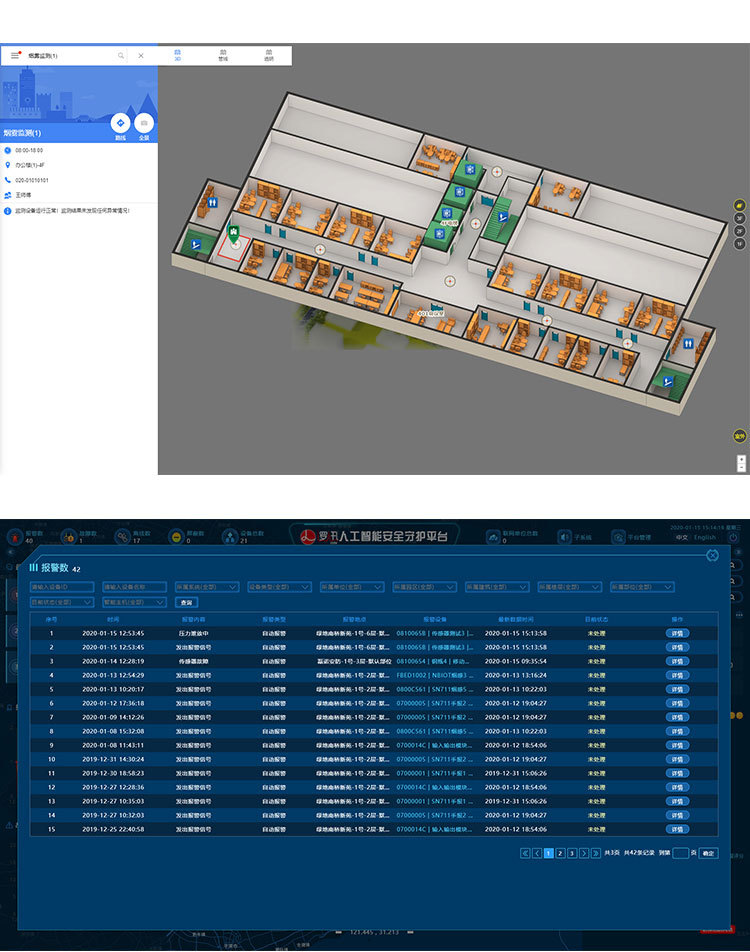This screenshot has height=952, width=750.
Task: Click the total devices (设备总数) icon in the header
Action: pos(230,537)
